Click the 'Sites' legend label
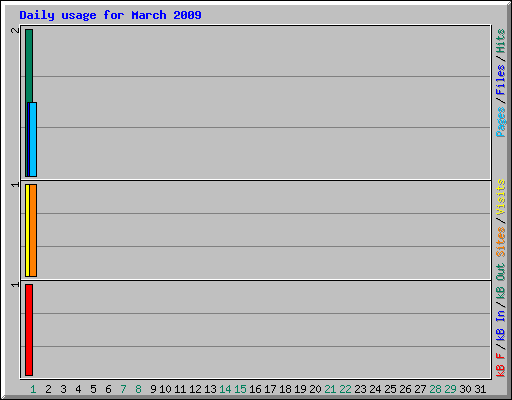 pos(500,242)
